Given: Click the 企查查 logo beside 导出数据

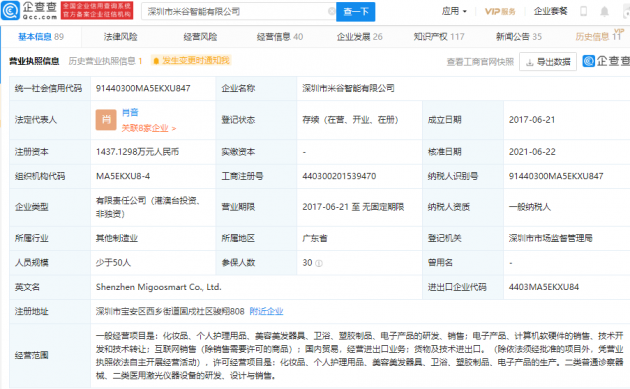Looking at the screenshot, I should tap(606, 61).
